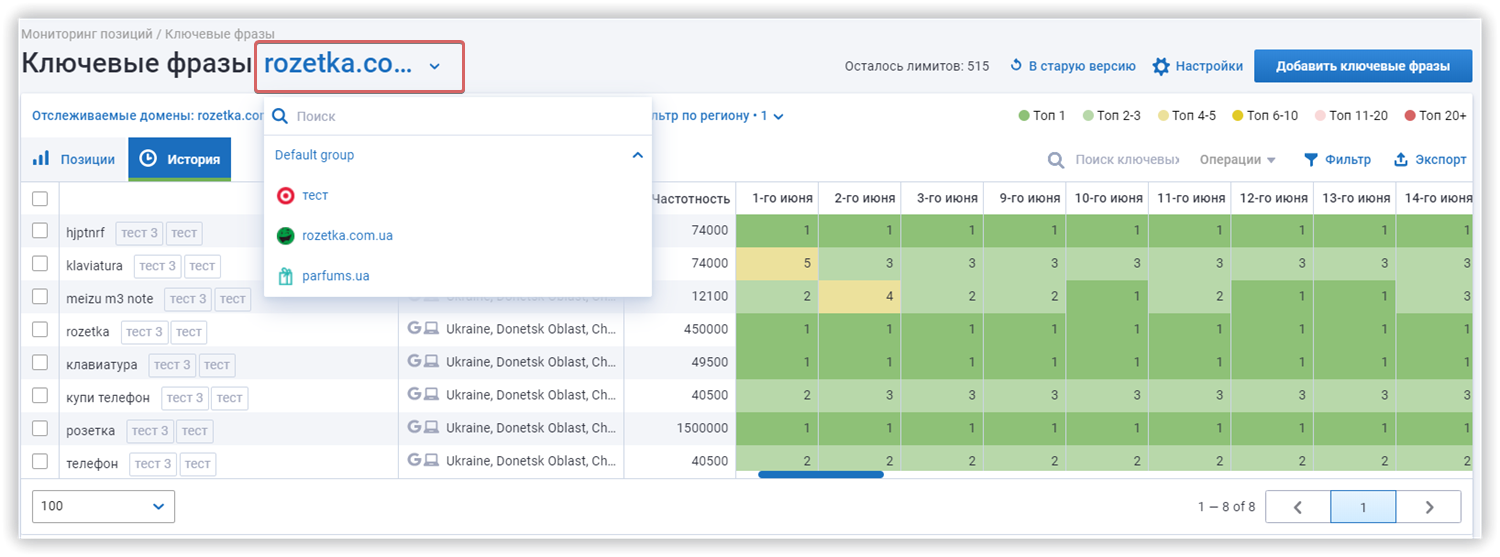
Task: Check the meizu m3 note row checkbox
Action: click(40, 297)
